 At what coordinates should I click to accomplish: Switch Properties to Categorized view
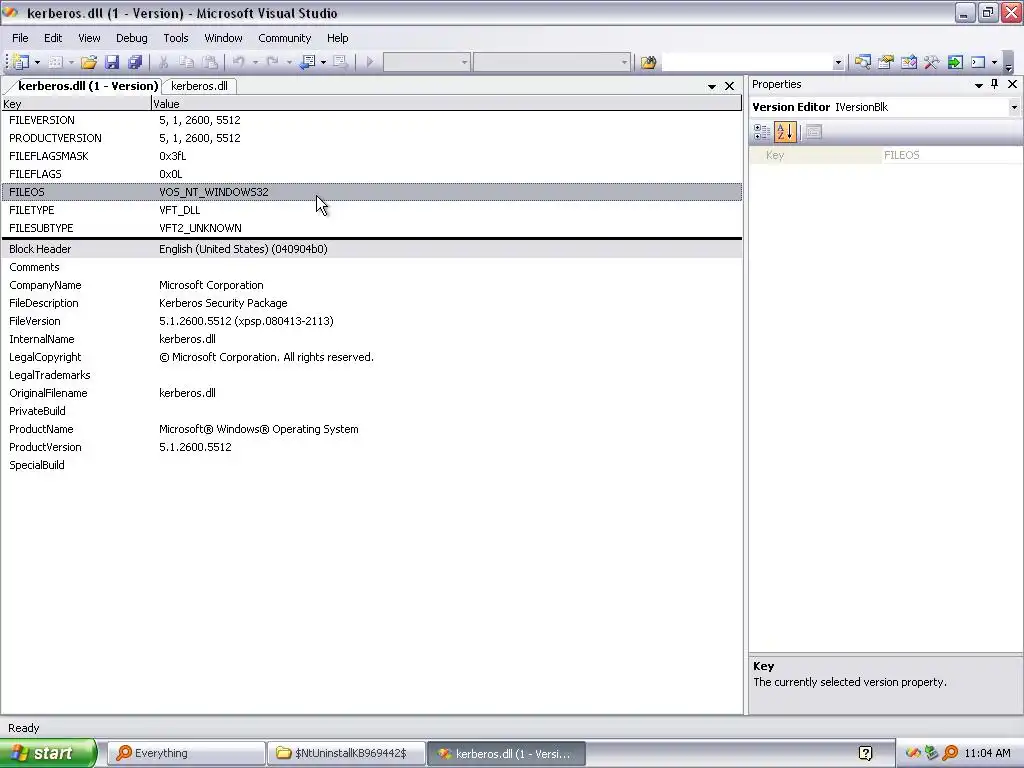point(762,132)
